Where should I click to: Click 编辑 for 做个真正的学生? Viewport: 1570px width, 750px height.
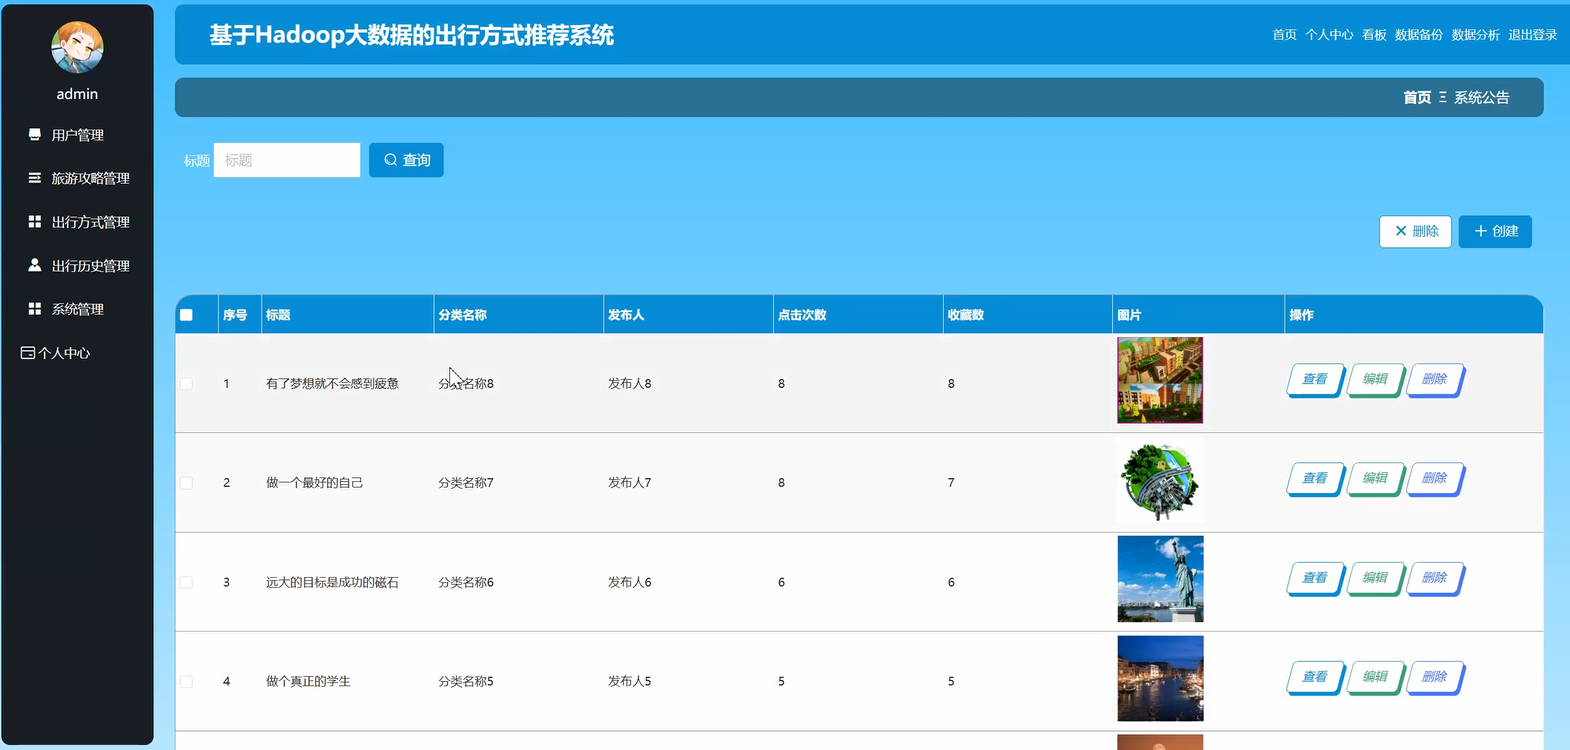[x=1375, y=678]
